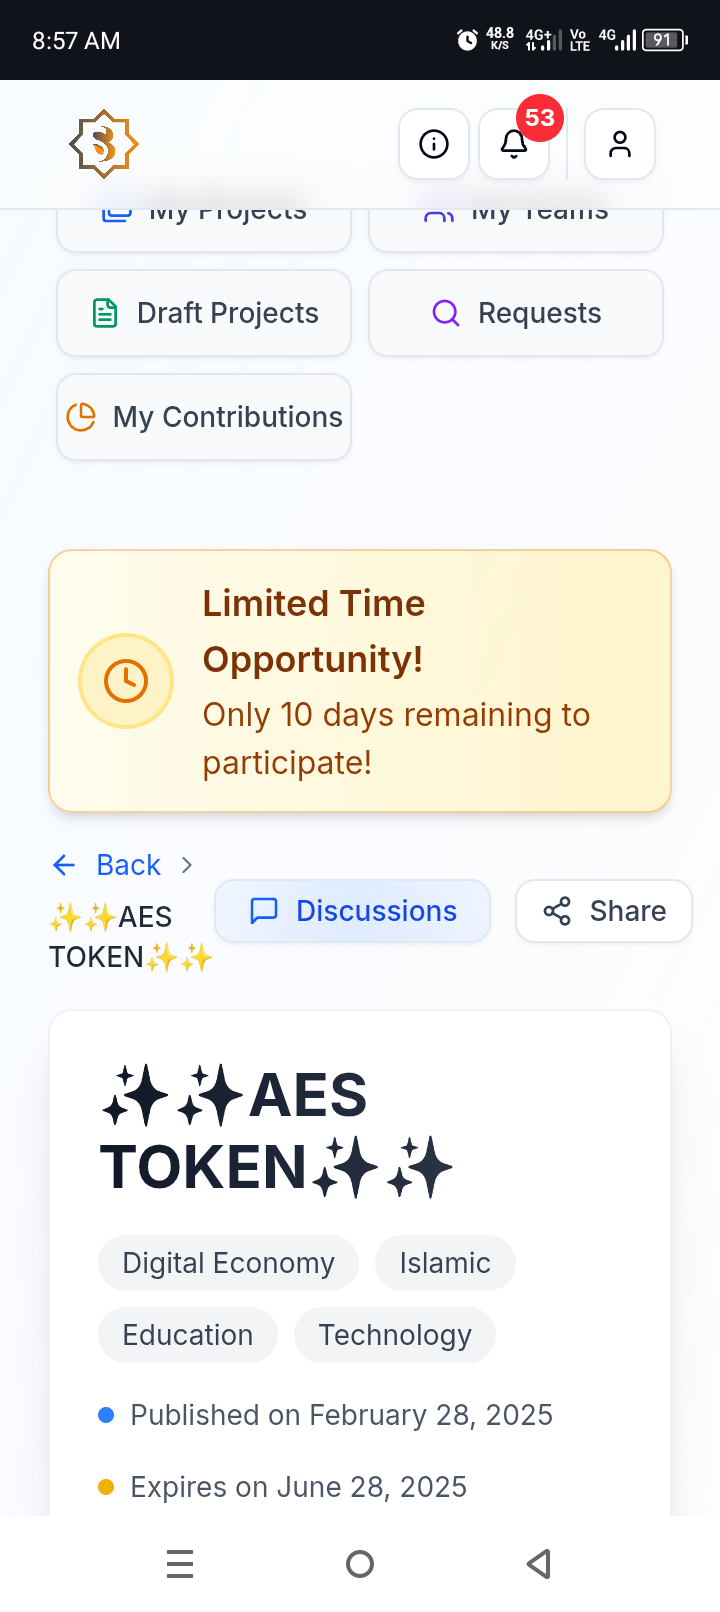Image resolution: width=720 pixels, height=1612 pixels.
Task: Click the breadcrumb chevron after Back
Action: [187, 865]
